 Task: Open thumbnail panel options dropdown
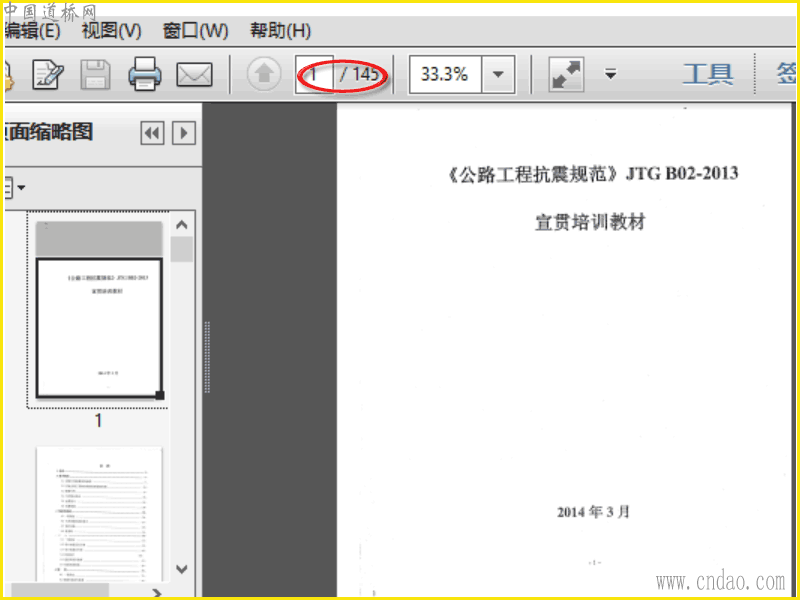tap(14, 187)
